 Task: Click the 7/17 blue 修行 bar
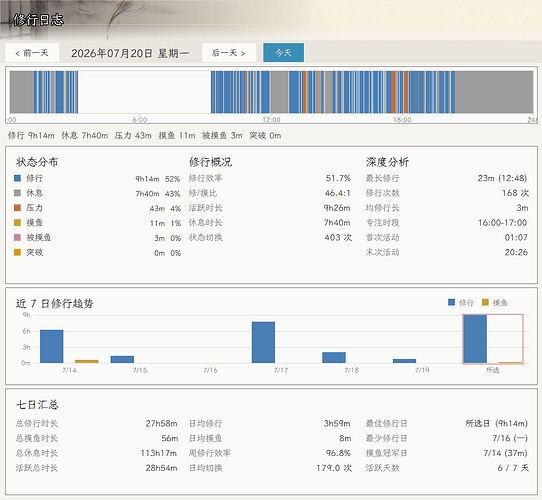coord(263,342)
